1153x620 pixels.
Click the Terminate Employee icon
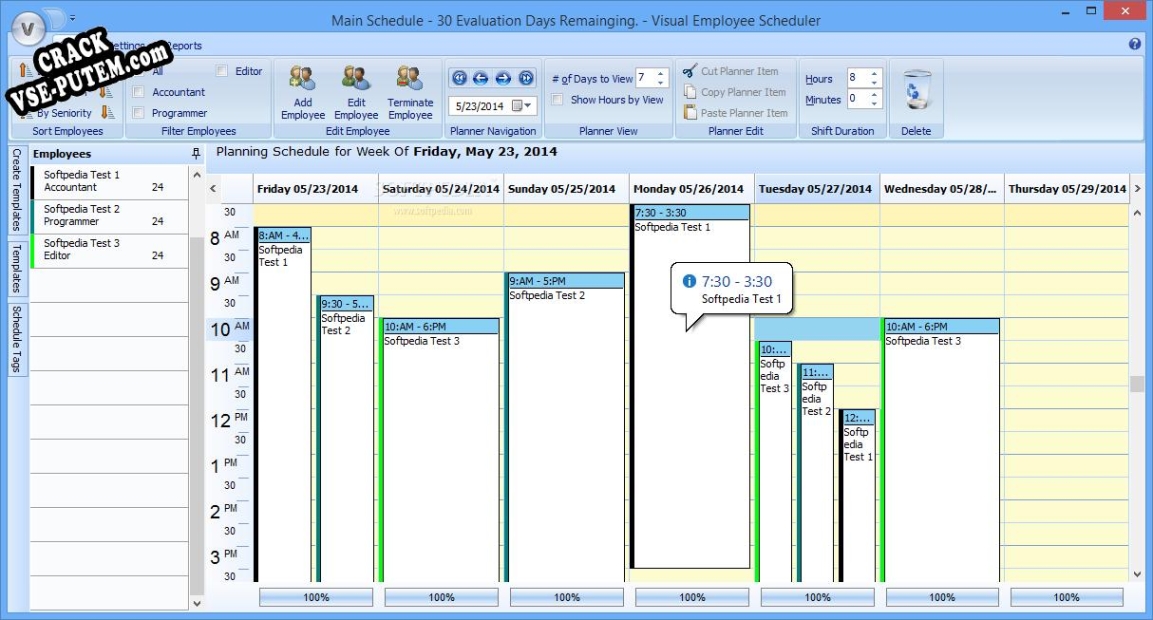tap(410, 78)
